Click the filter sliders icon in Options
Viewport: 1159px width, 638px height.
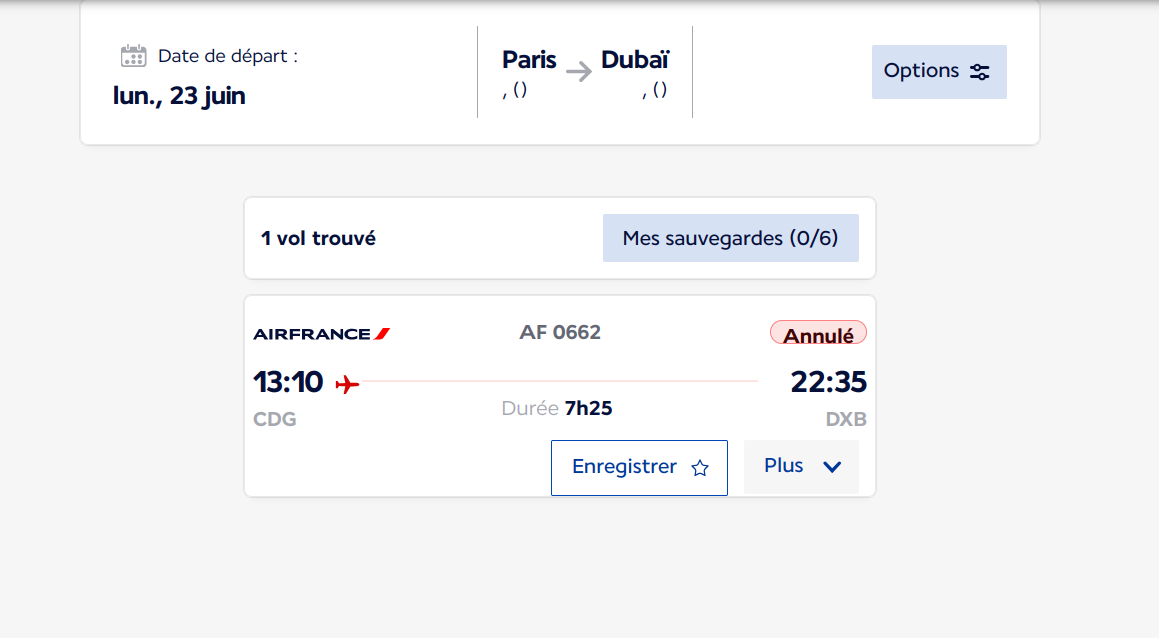[x=980, y=72]
